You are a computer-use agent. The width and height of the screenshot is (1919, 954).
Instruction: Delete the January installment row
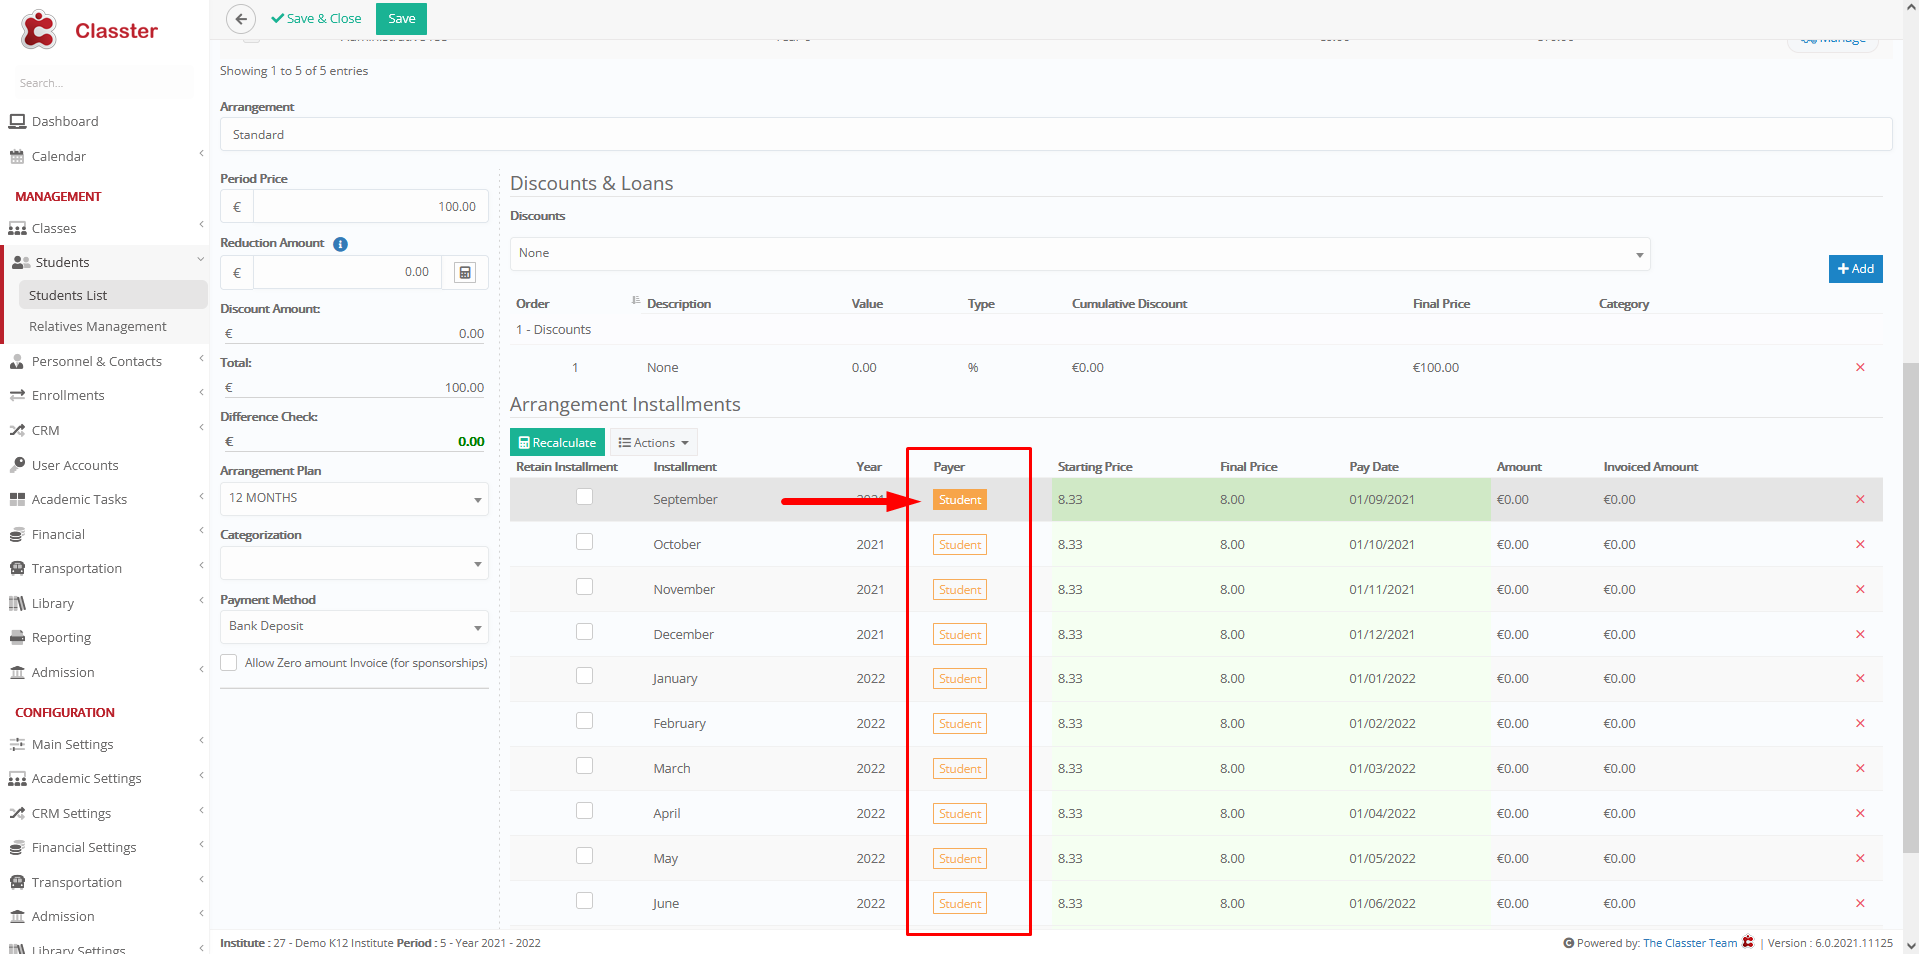[1860, 678]
